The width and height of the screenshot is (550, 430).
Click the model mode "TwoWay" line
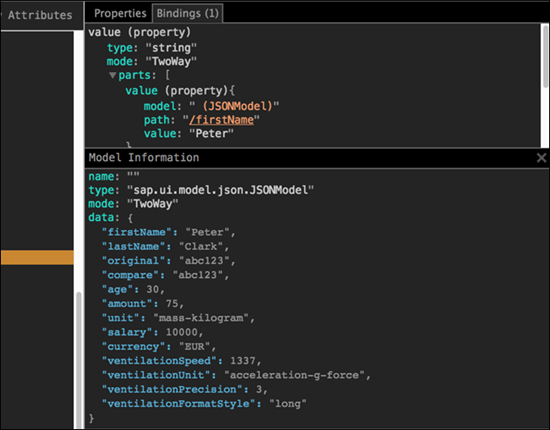pos(133,204)
